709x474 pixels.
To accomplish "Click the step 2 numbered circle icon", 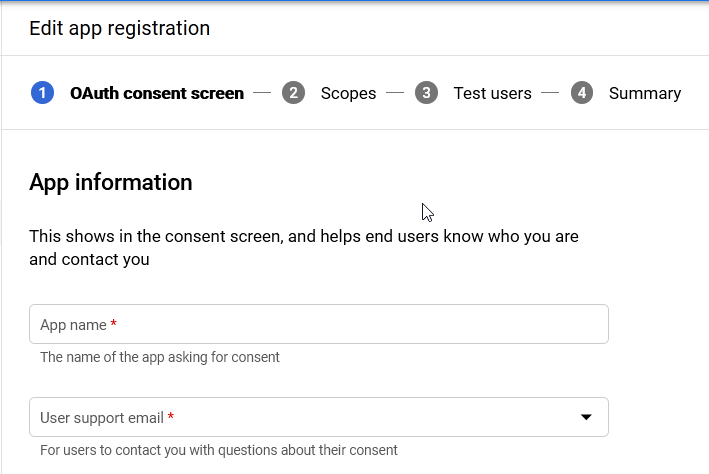I will tap(293, 93).
